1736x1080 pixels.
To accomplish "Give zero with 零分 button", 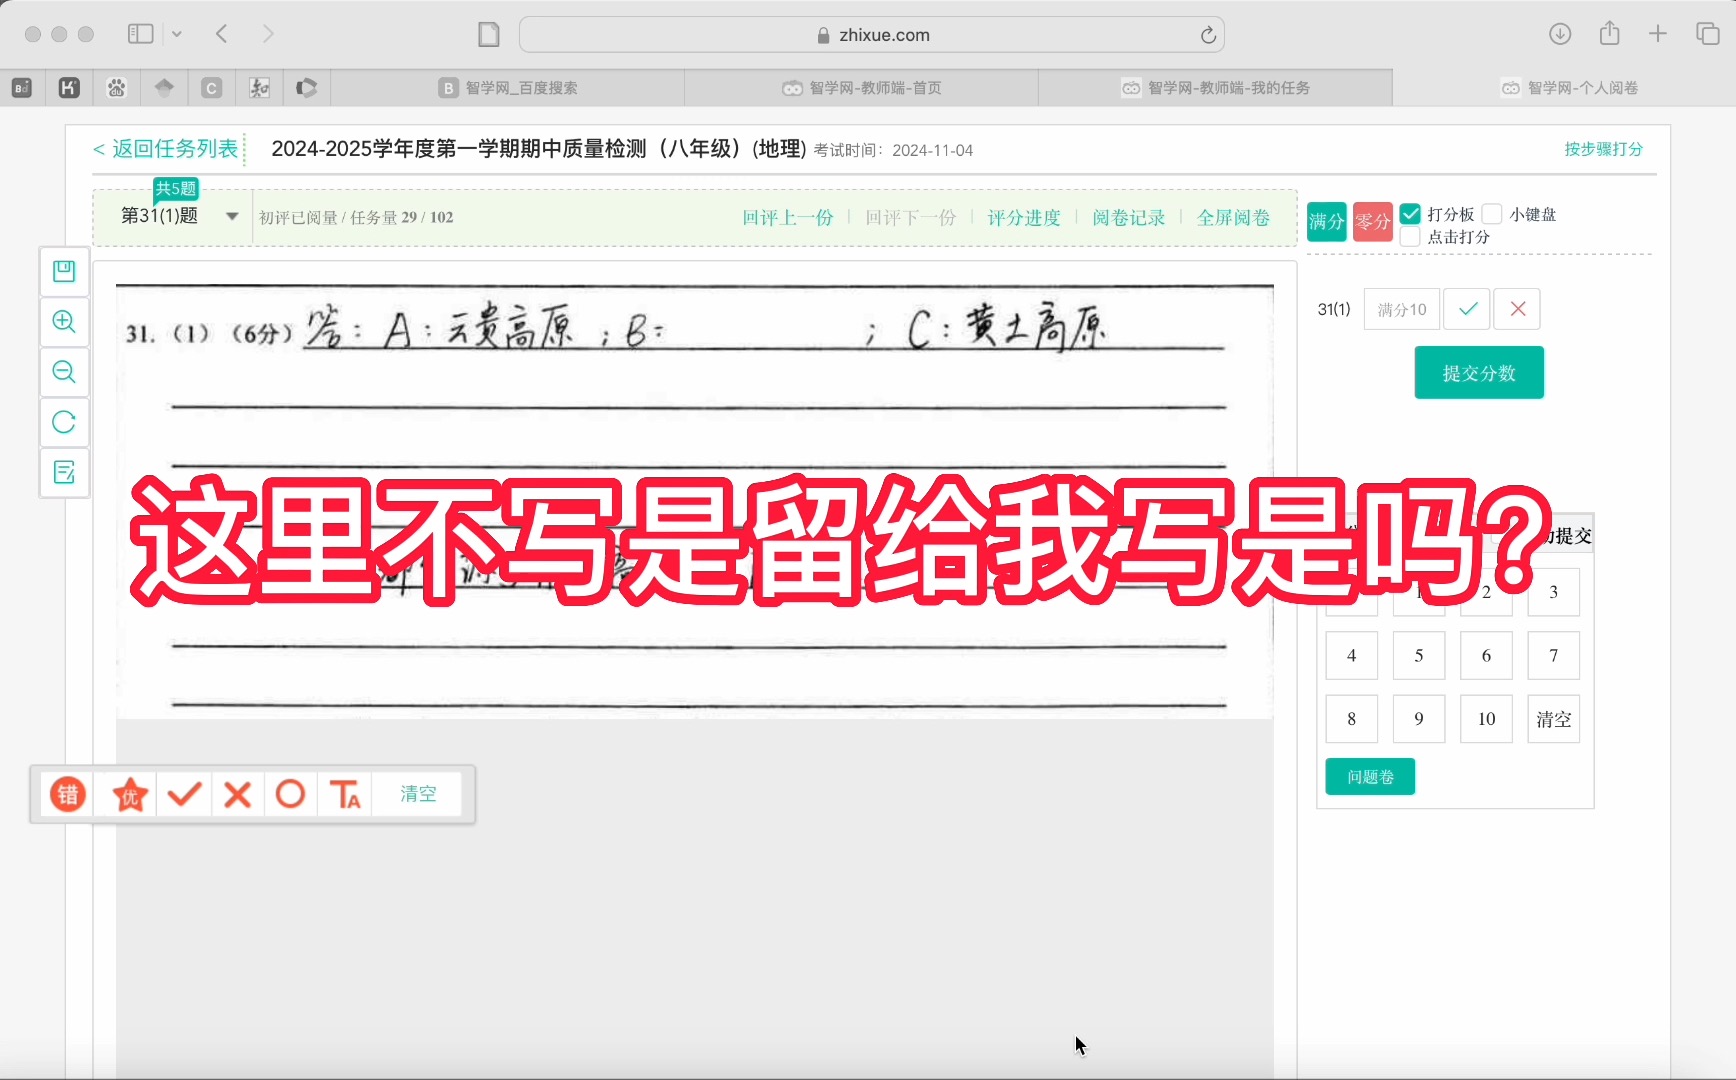I will pyautogui.click(x=1373, y=222).
